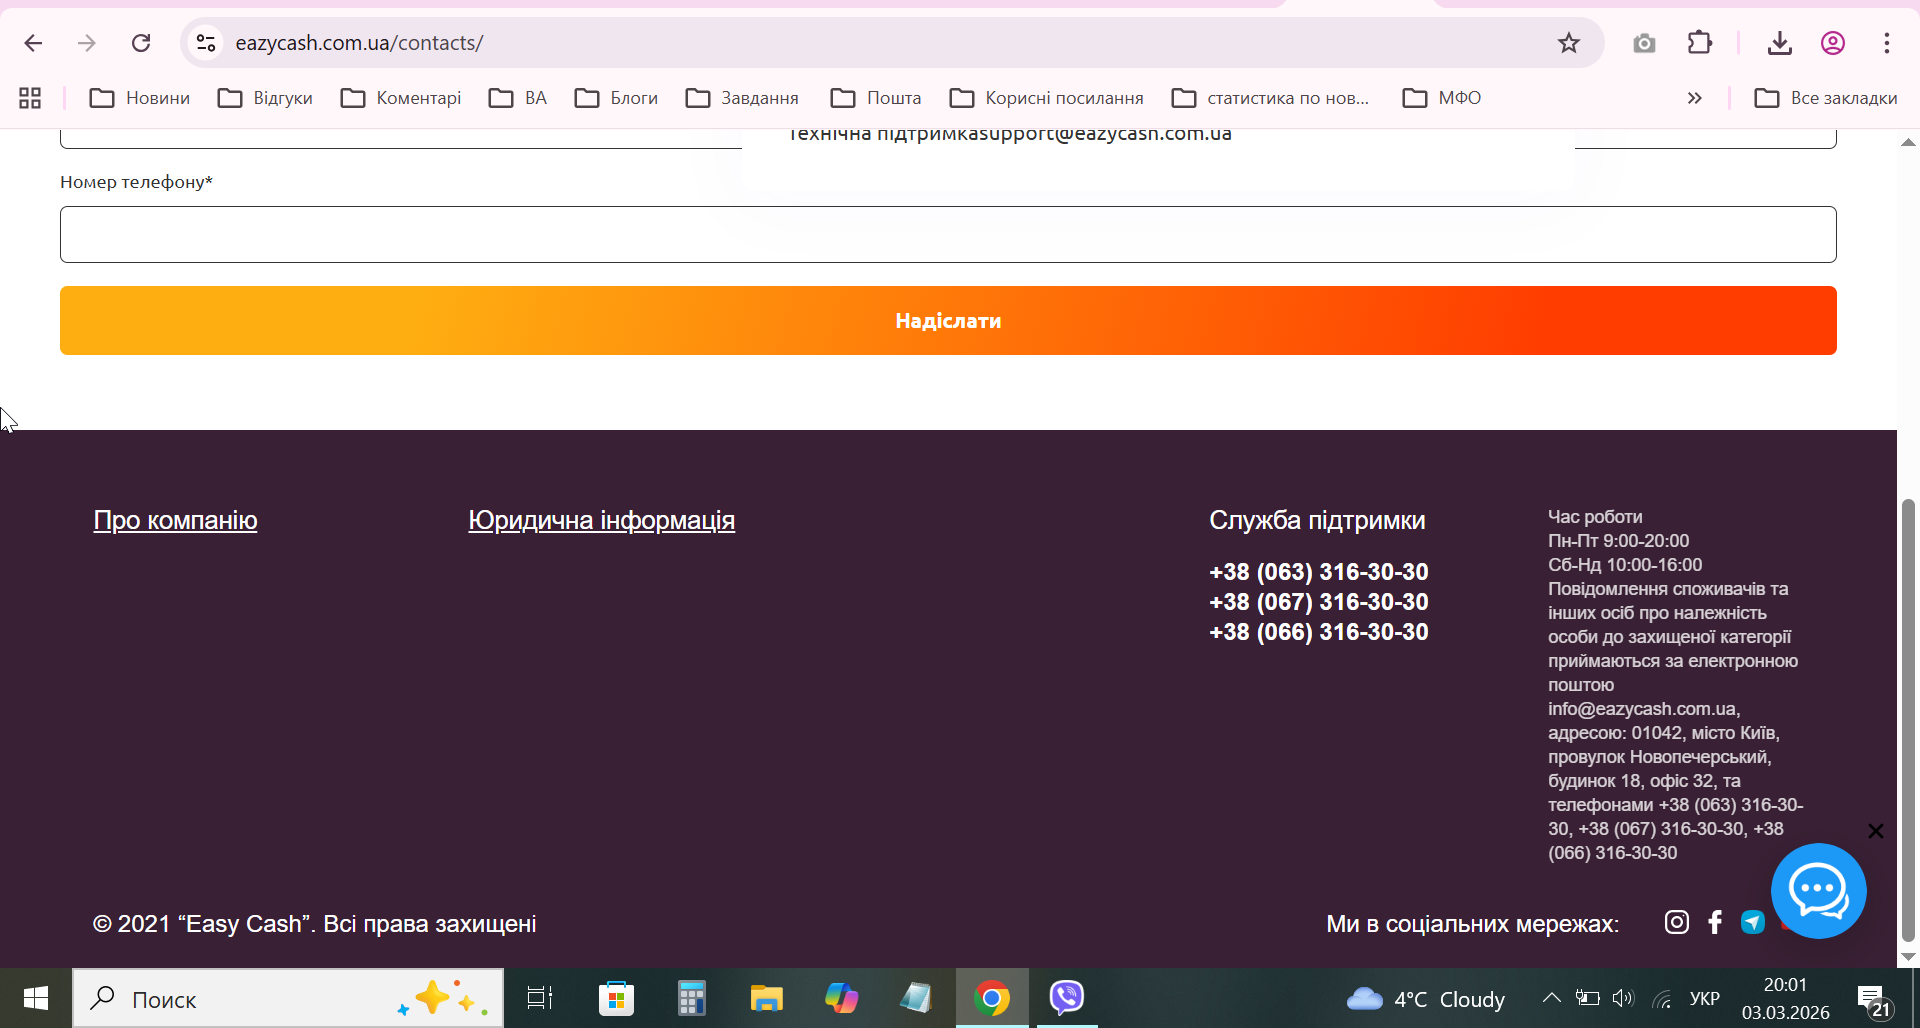Open the Пошта bookmark folder
Viewport: 1920px width, 1028px height.
pos(876,98)
